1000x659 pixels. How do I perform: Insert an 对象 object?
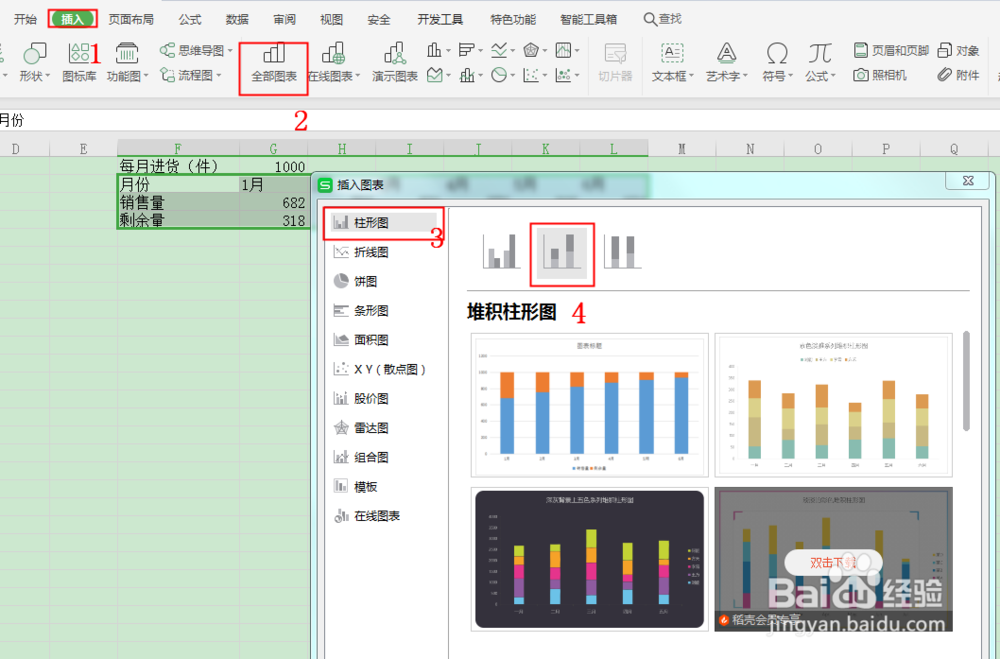click(959, 50)
